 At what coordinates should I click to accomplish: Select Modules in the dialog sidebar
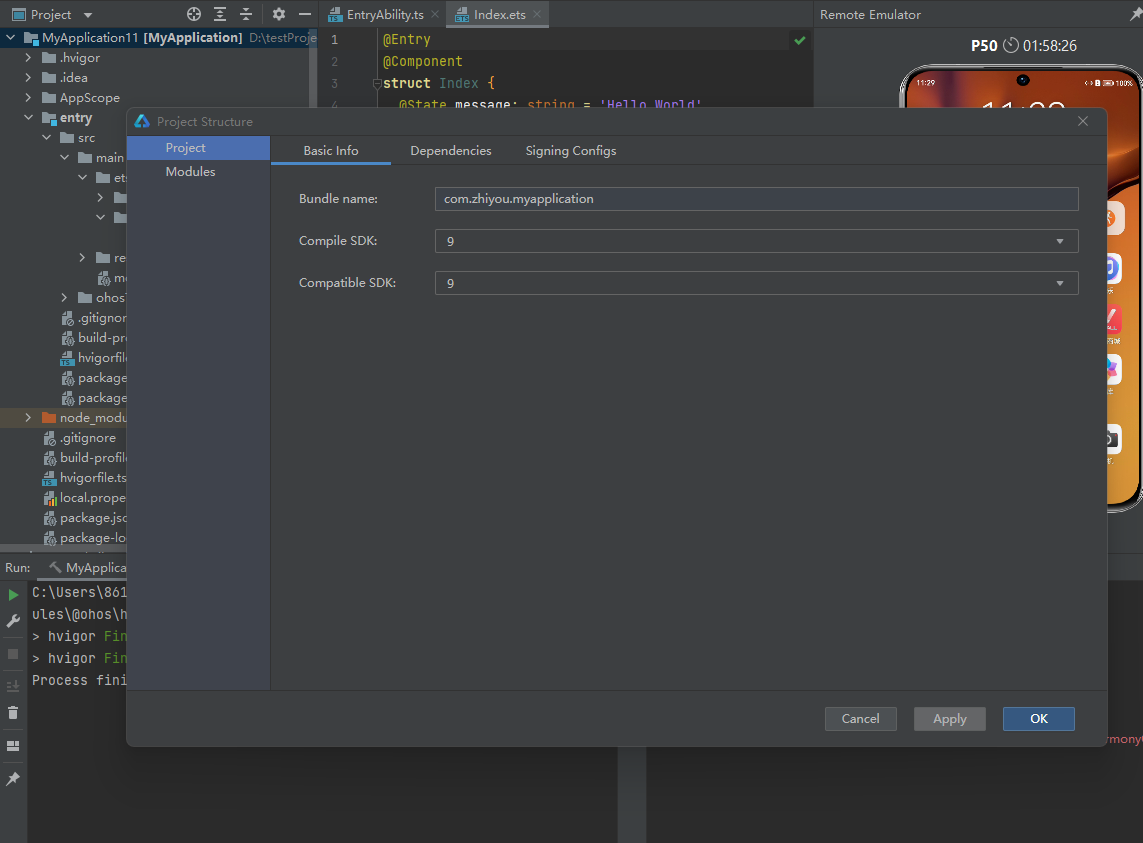(x=198, y=172)
